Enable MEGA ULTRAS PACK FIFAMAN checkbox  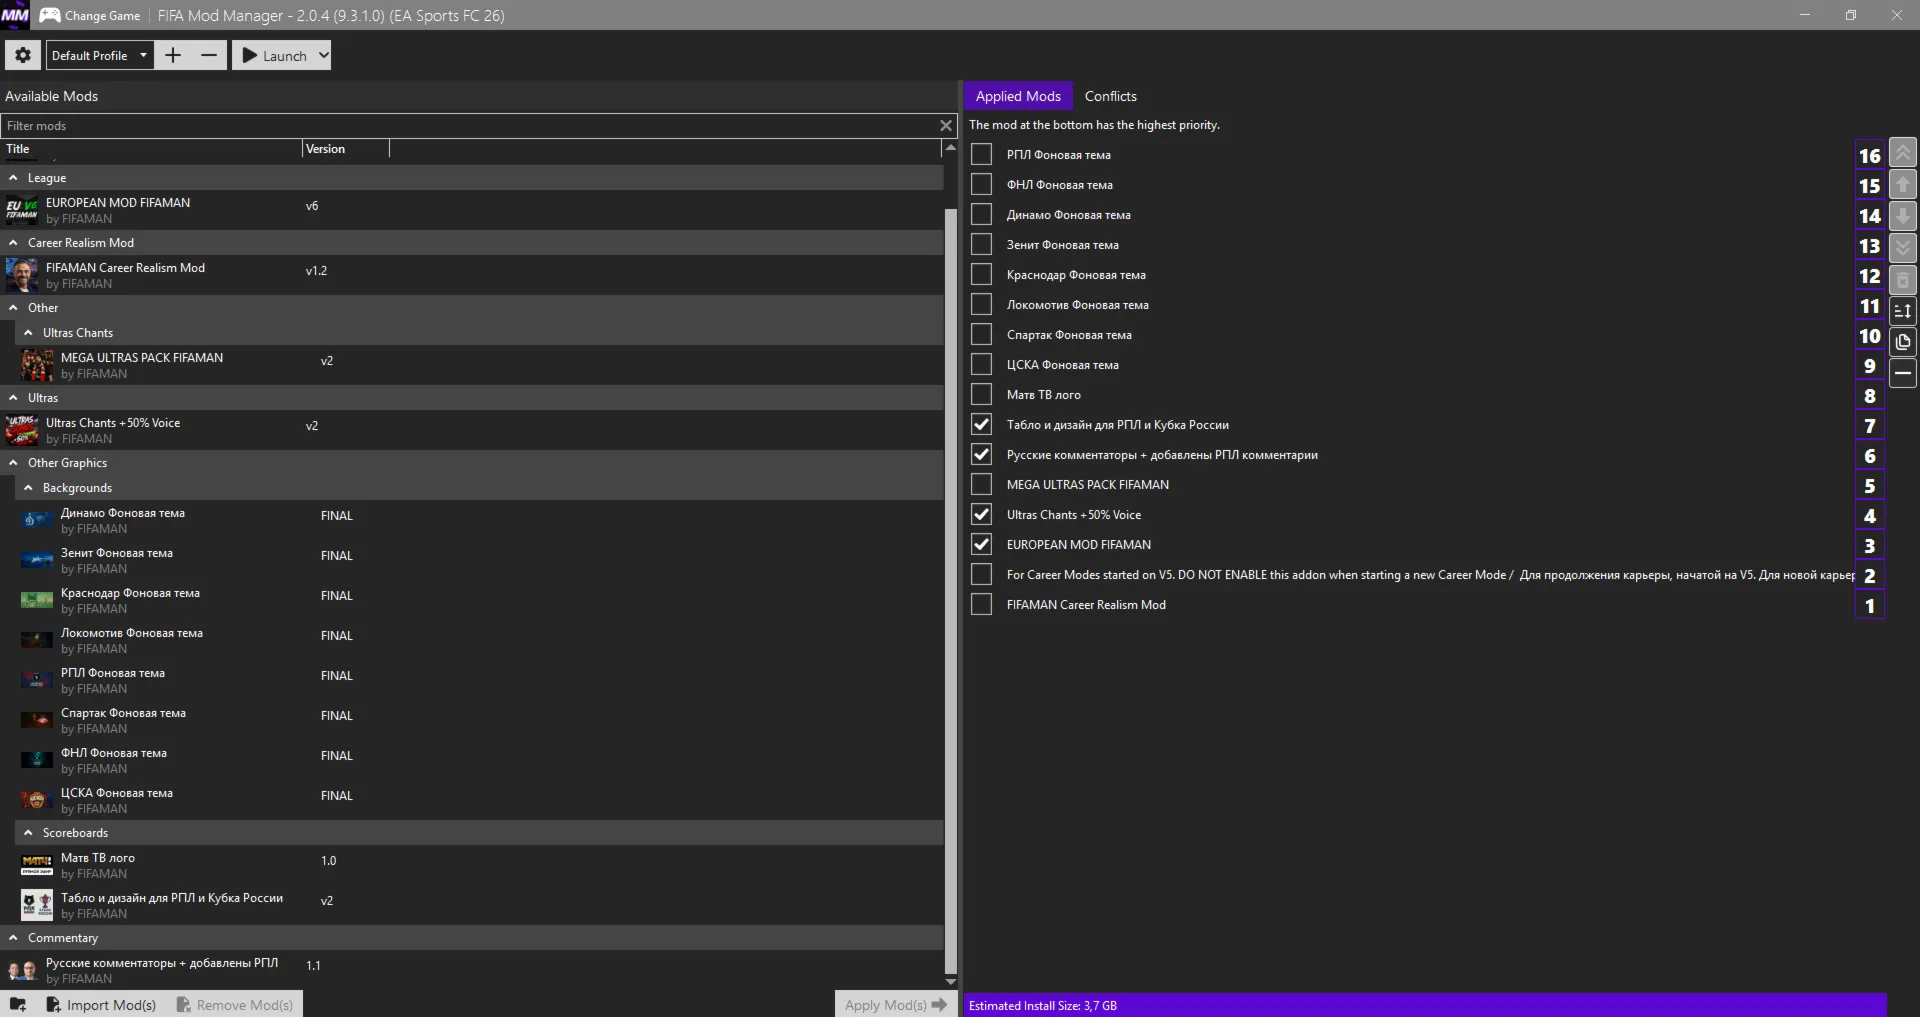pos(982,484)
